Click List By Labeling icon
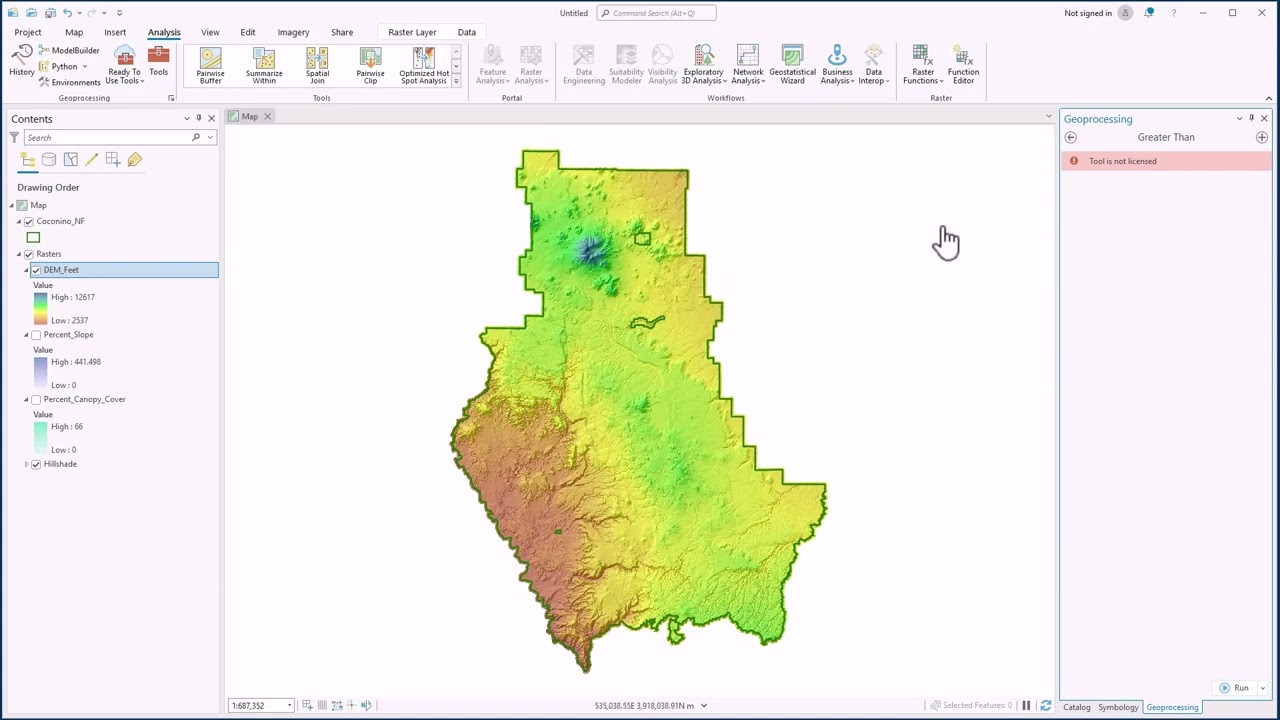1280x720 pixels. pos(134,160)
